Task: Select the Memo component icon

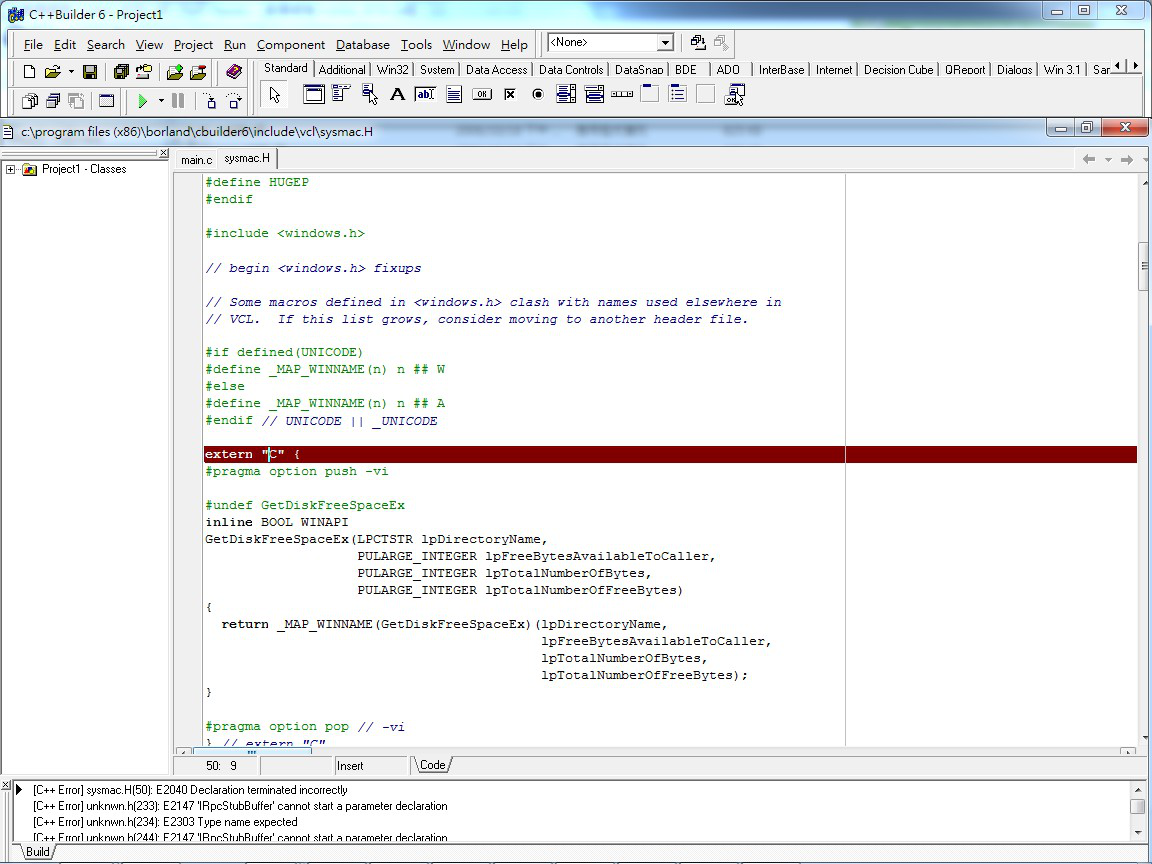Action: [x=453, y=95]
